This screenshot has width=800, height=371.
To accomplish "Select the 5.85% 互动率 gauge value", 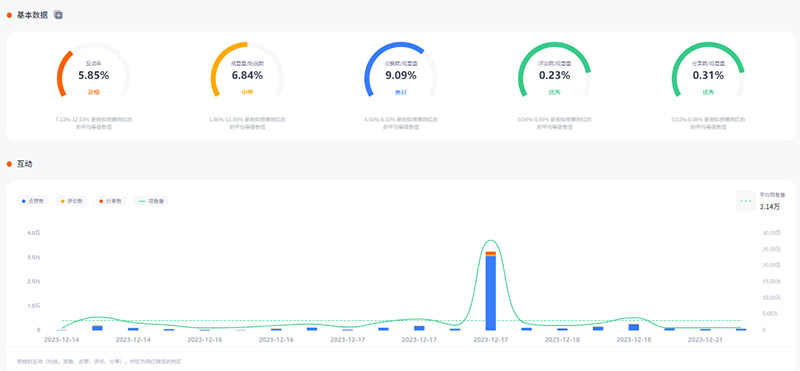I will click(x=93, y=76).
